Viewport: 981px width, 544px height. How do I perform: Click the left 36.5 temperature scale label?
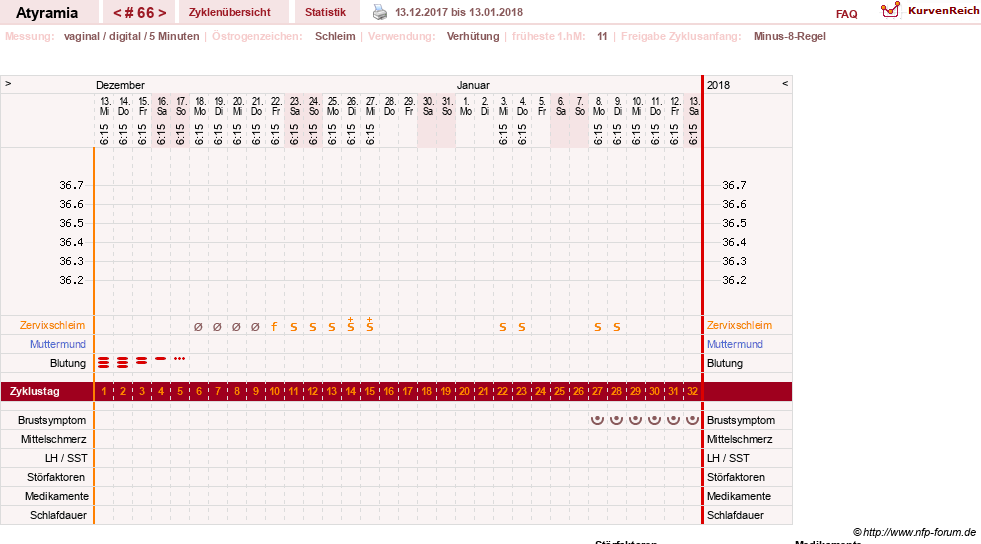71,223
